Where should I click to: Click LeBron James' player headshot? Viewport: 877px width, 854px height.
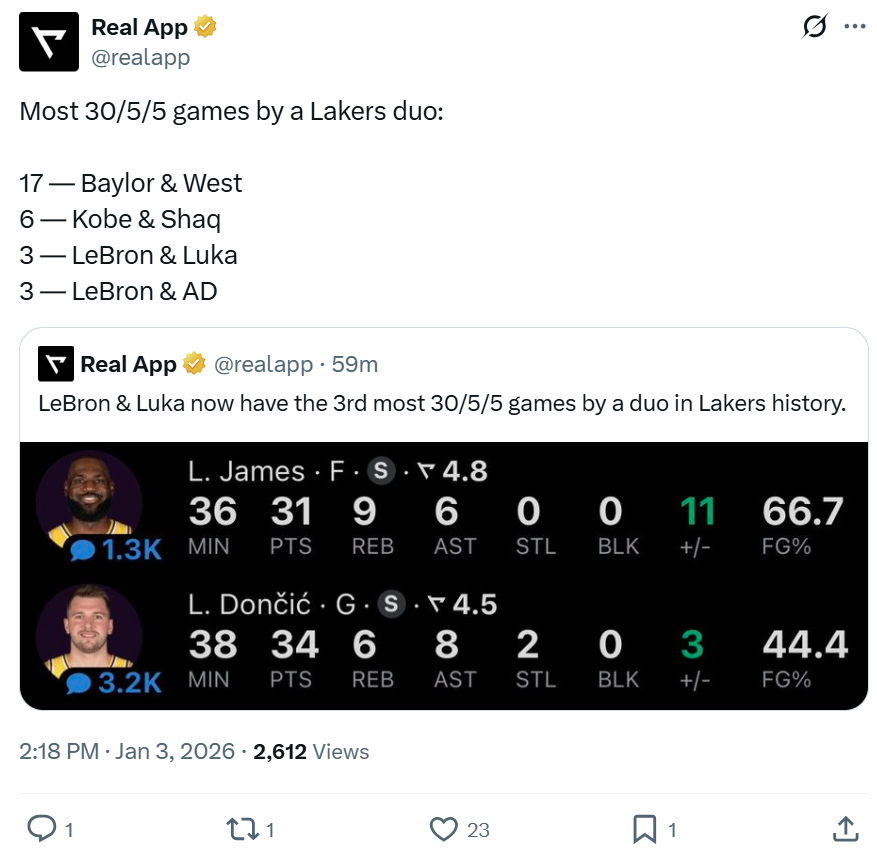pyautogui.click(x=89, y=497)
